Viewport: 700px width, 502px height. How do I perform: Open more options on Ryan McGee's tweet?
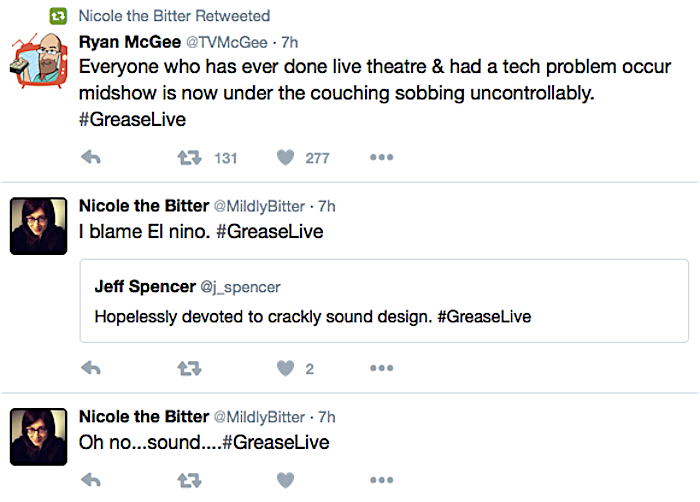381,157
